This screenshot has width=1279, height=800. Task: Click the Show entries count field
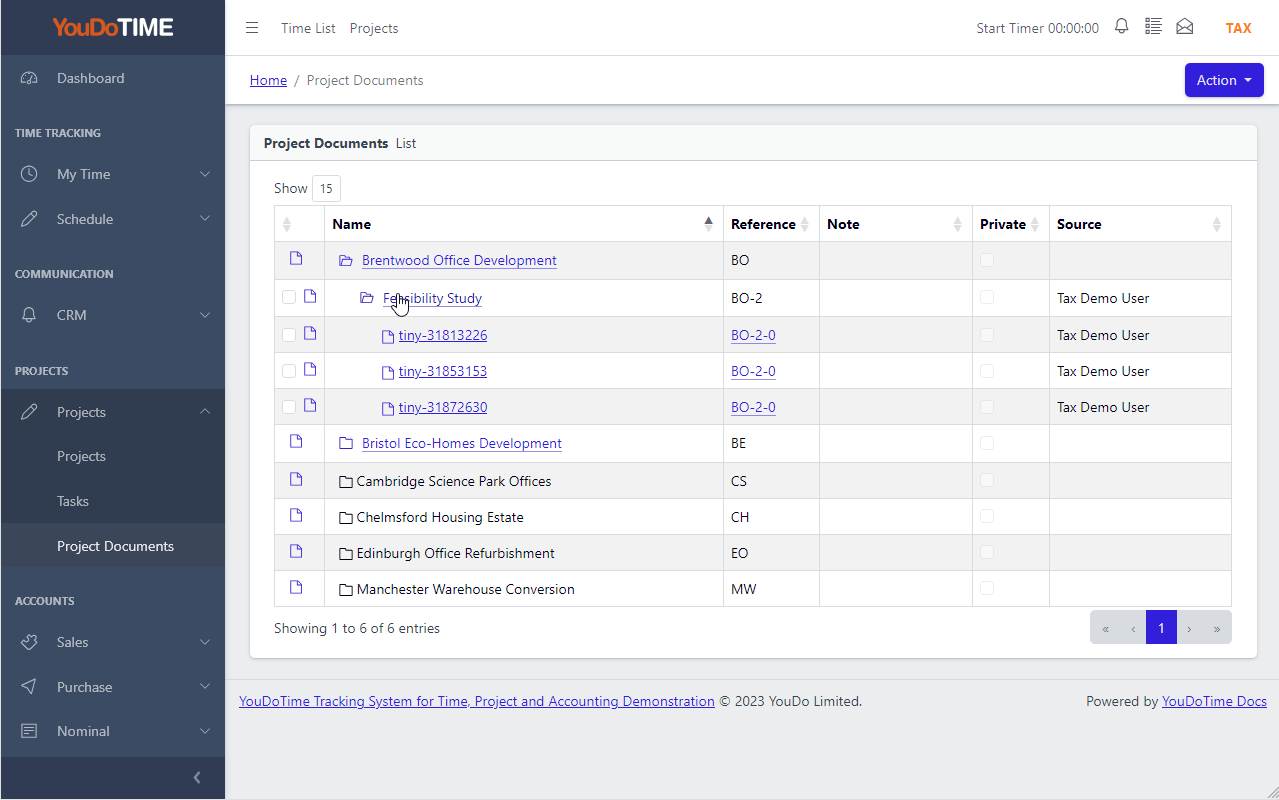(326, 188)
